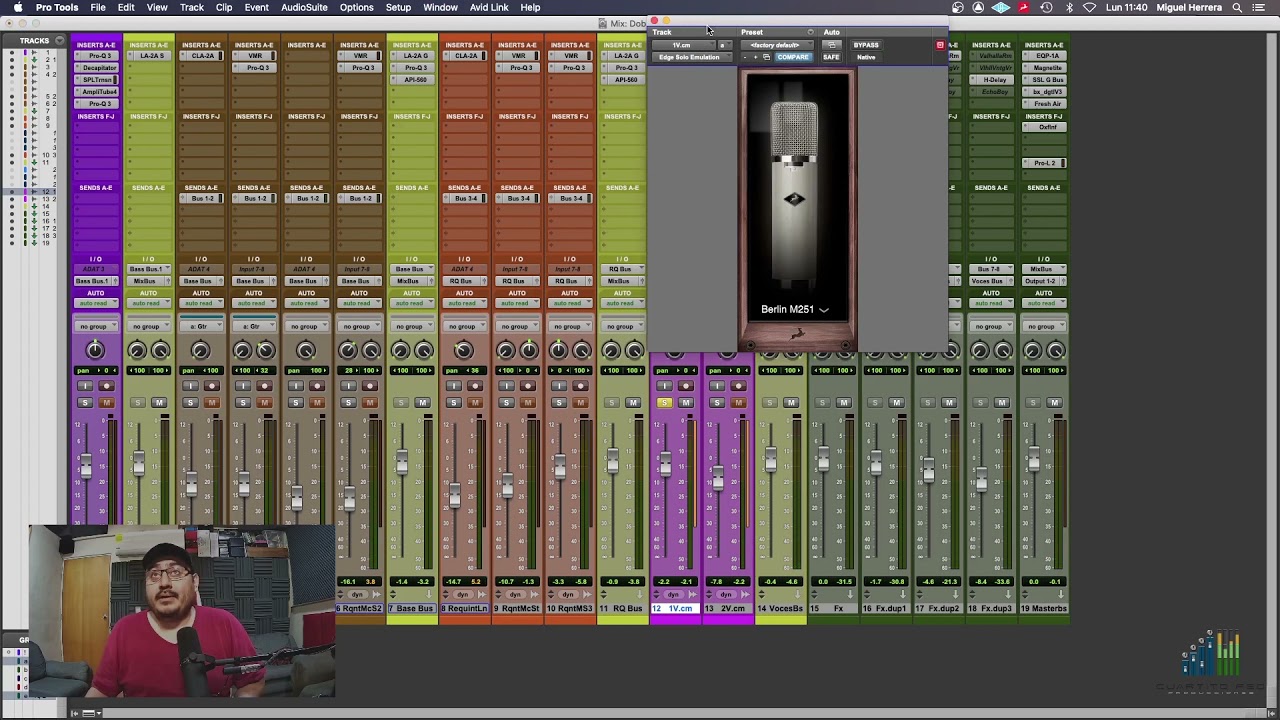Enable record on the 1V.cm track
The width and height of the screenshot is (1280, 720).
(x=685, y=386)
